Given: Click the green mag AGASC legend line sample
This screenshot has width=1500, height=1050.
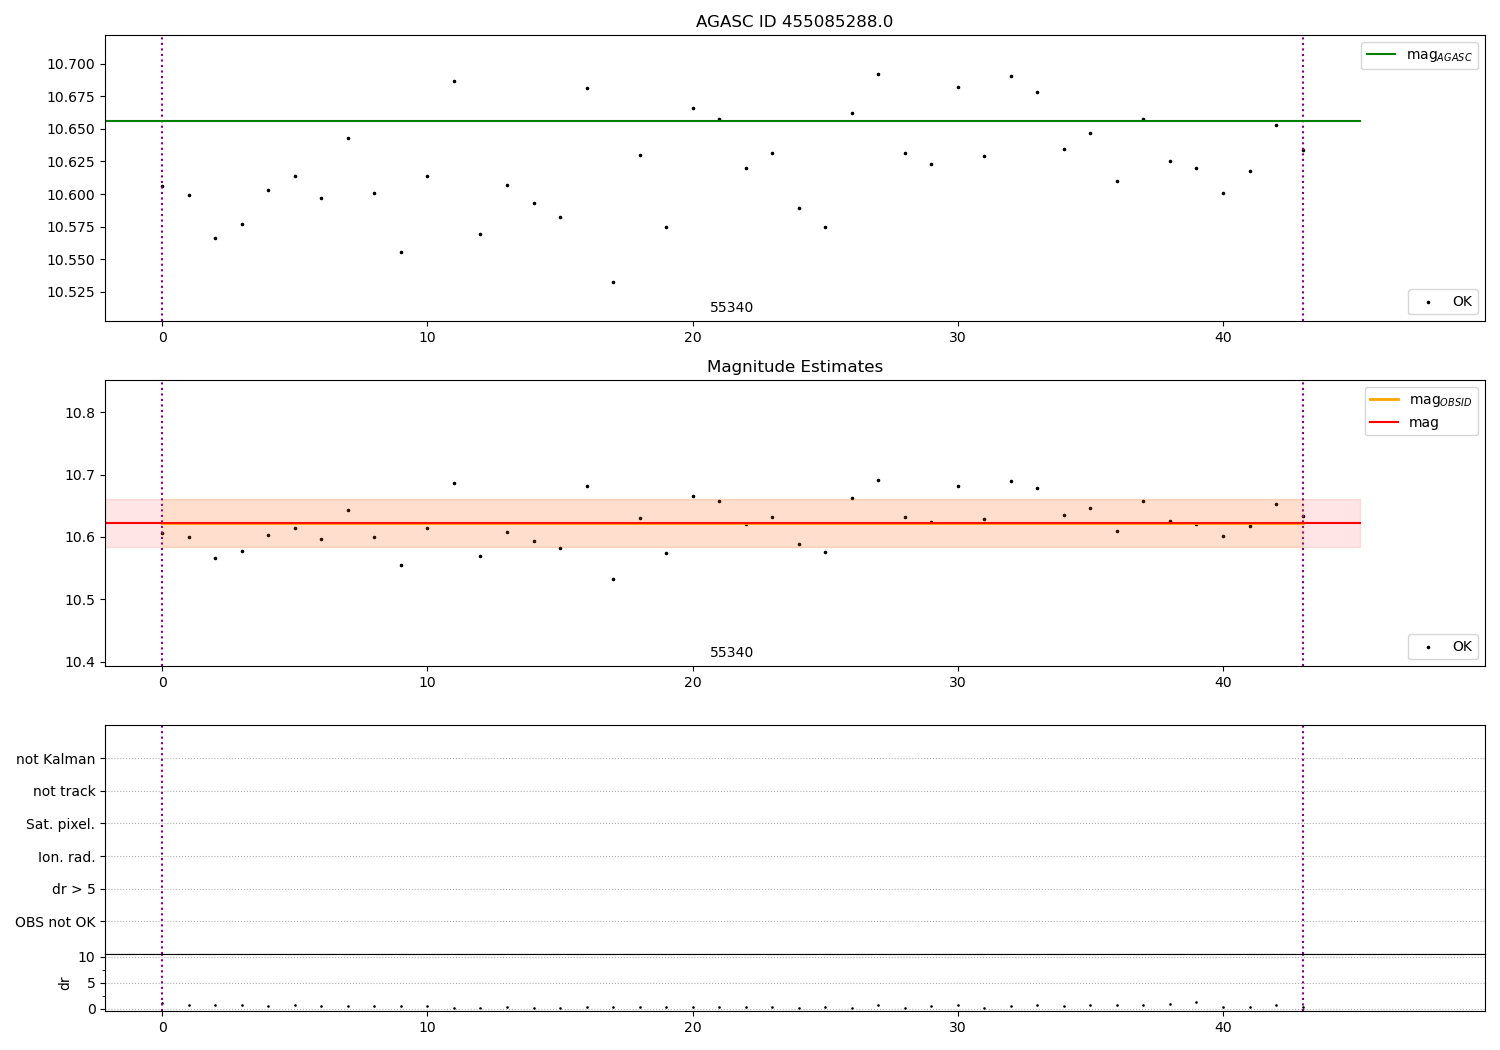Looking at the screenshot, I should coord(1382,54).
